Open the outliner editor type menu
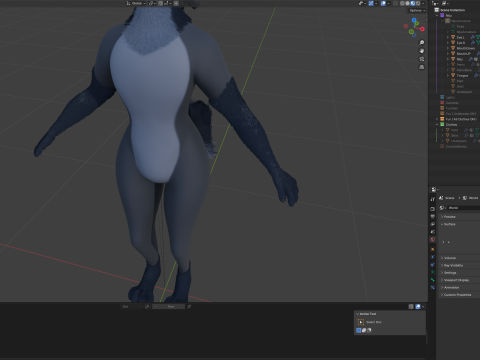The height and width of the screenshot is (360, 480). pyautogui.click(x=435, y=3)
